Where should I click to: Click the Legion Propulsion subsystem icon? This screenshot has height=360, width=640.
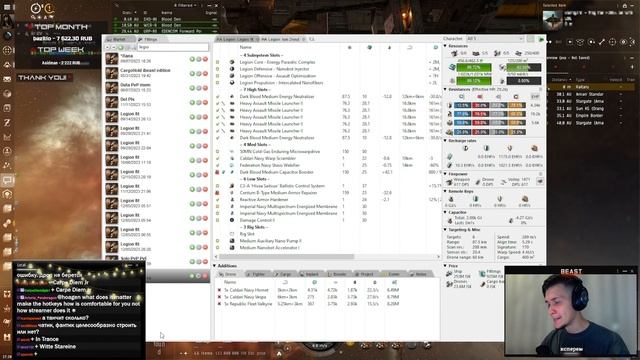tap(232, 82)
